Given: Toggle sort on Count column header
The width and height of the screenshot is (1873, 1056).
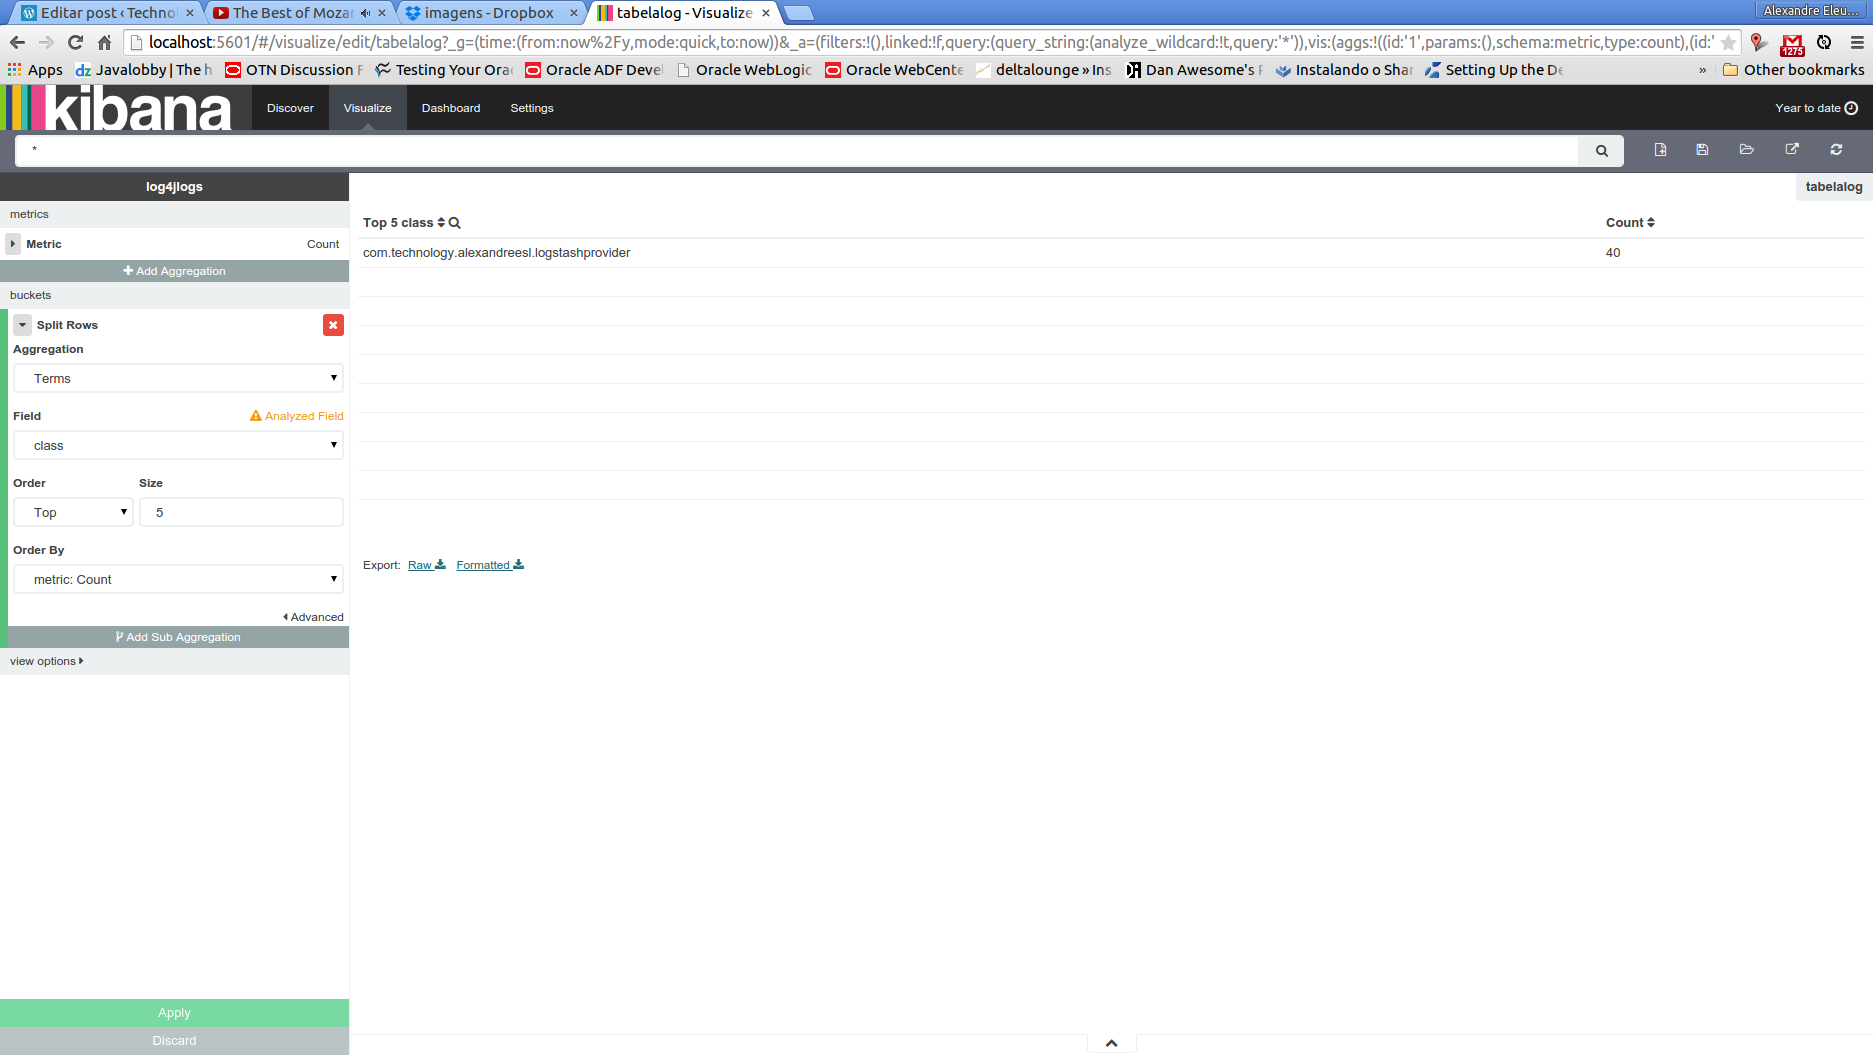Looking at the screenshot, I should 1630,223.
